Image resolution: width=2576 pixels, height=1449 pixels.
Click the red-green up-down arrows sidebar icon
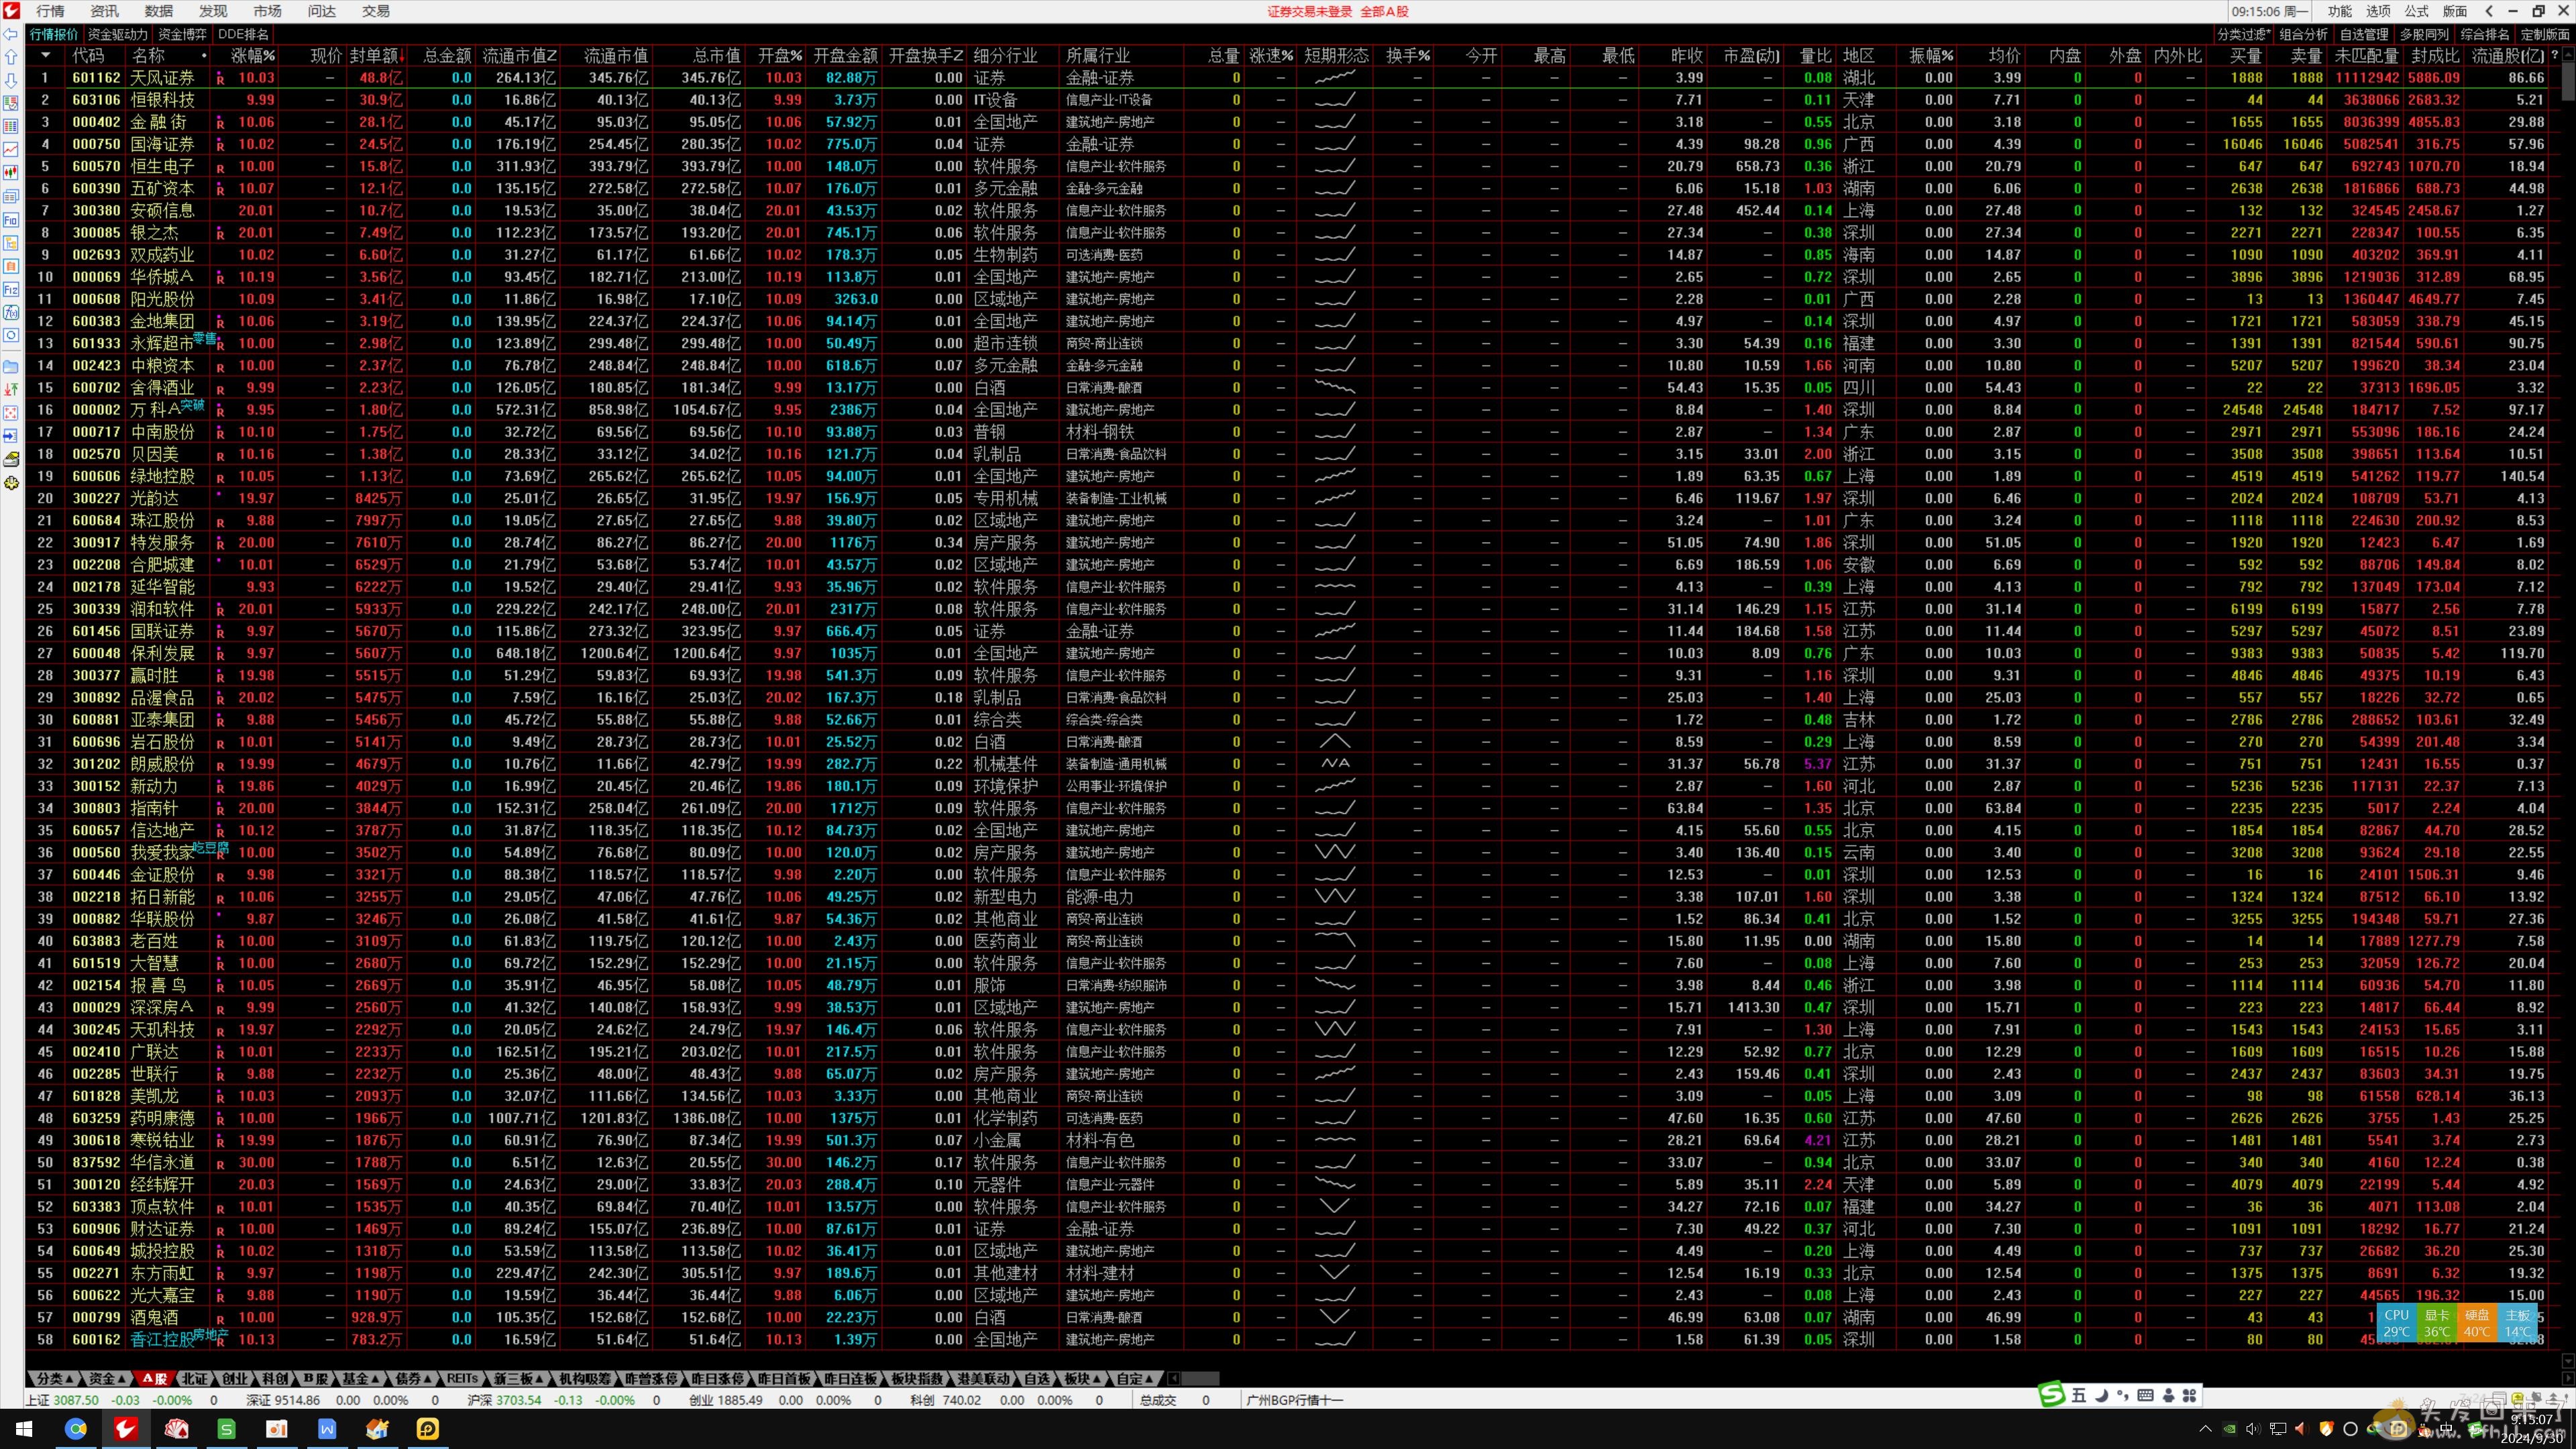pos(11,389)
